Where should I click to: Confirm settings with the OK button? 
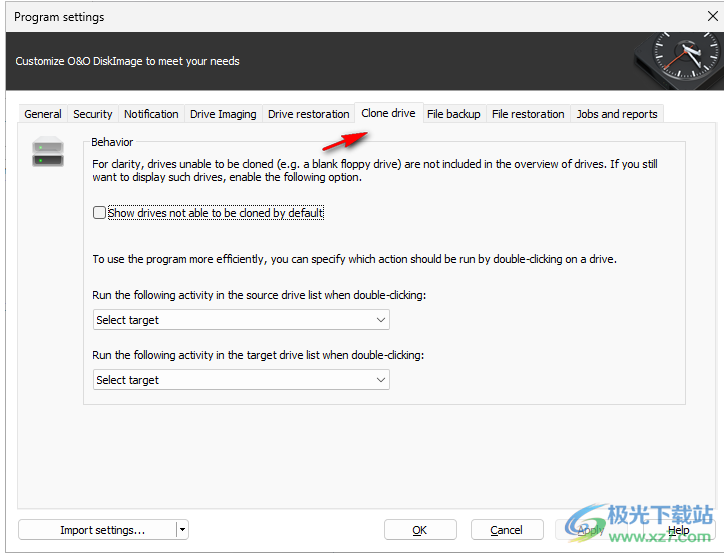click(x=420, y=530)
